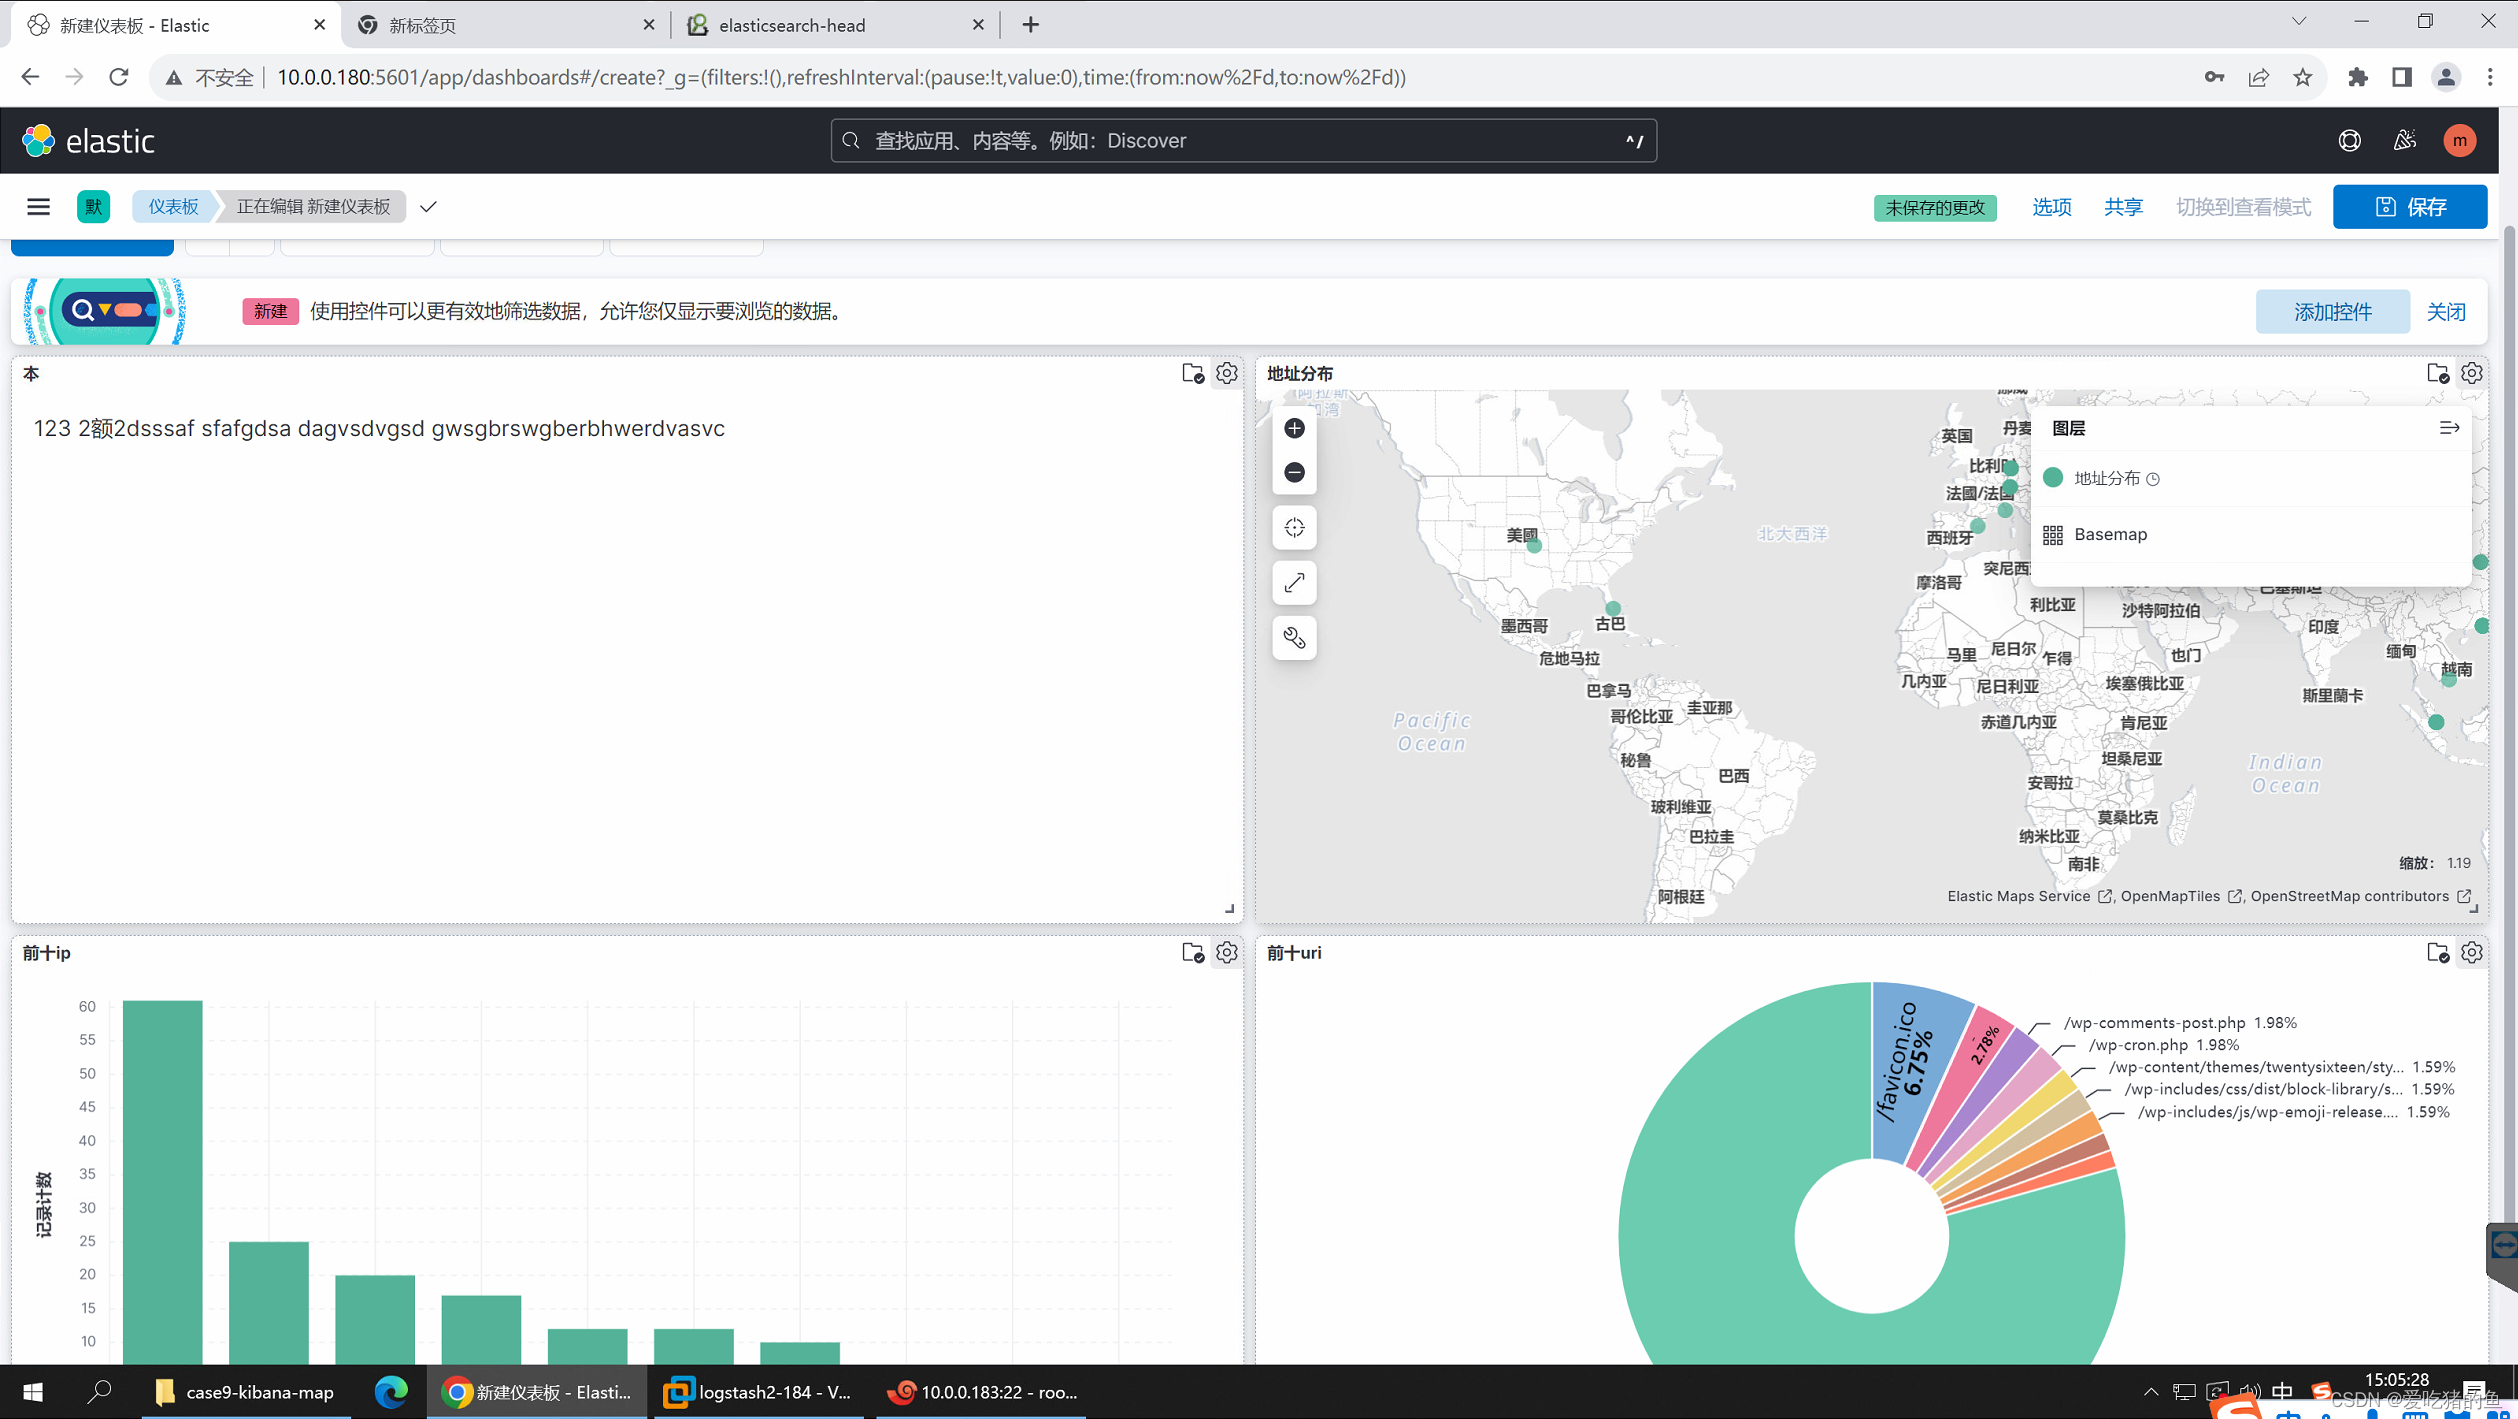Image resolution: width=2518 pixels, height=1419 pixels.
Task: Open settings gear for 前十ip panel
Action: pyautogui.click(x=1226, y=953)
